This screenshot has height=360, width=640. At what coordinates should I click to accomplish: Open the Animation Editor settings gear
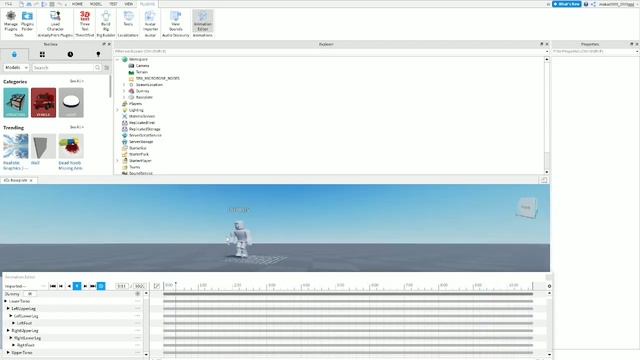(x=549, y=286)
